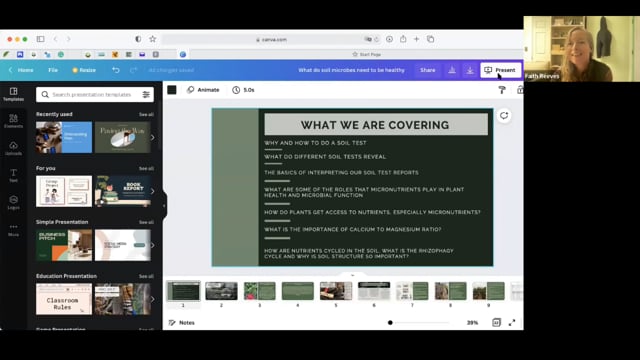This screenshot has width=640, height=360.
Task: Select slide 2 thumbnail
Action: click(221, 291)
